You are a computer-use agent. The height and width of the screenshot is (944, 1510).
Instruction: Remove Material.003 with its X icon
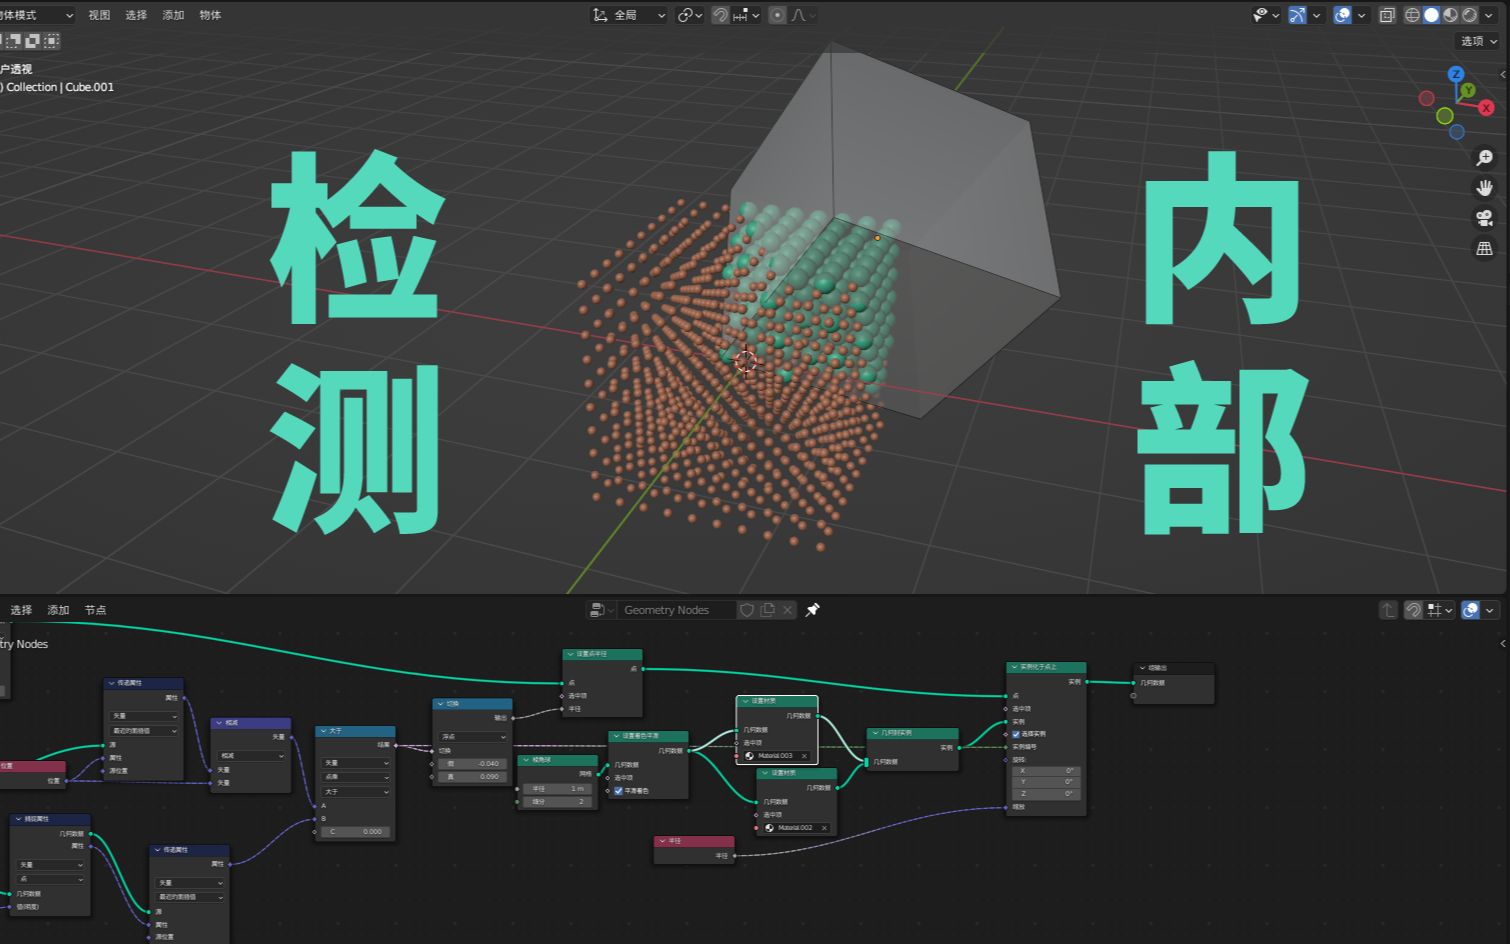coord(804,756)
